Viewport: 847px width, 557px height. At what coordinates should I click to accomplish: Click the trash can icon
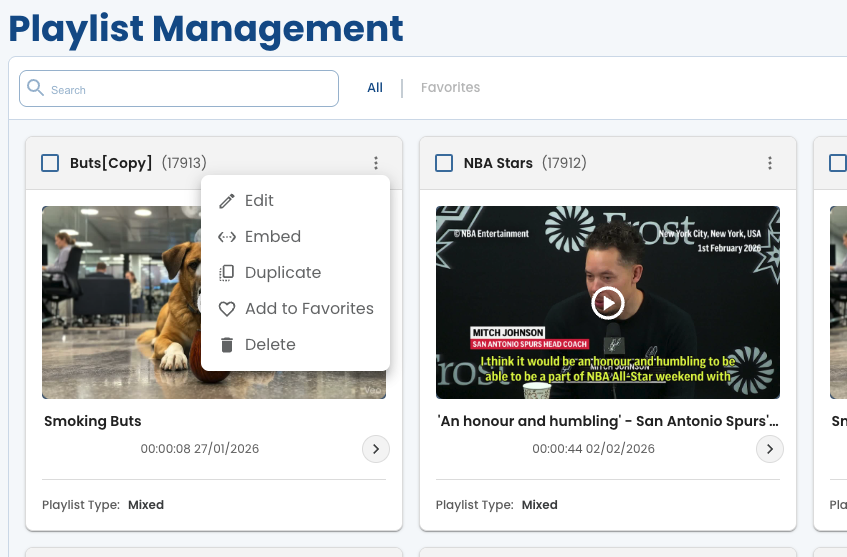click(x=227, y=345)
